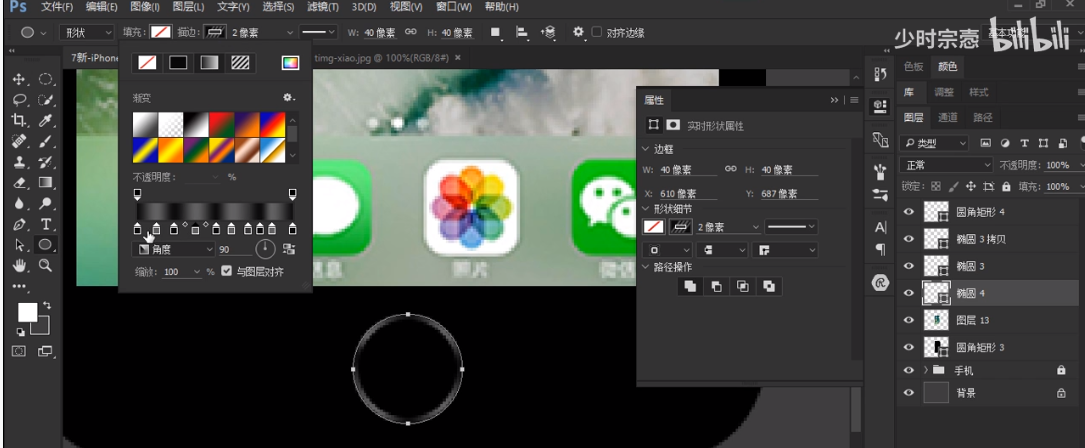The width and height of the screenshot is (1085, 448).
Task: Filter layers by type layer icon
Action: (x=1025, y=143)
